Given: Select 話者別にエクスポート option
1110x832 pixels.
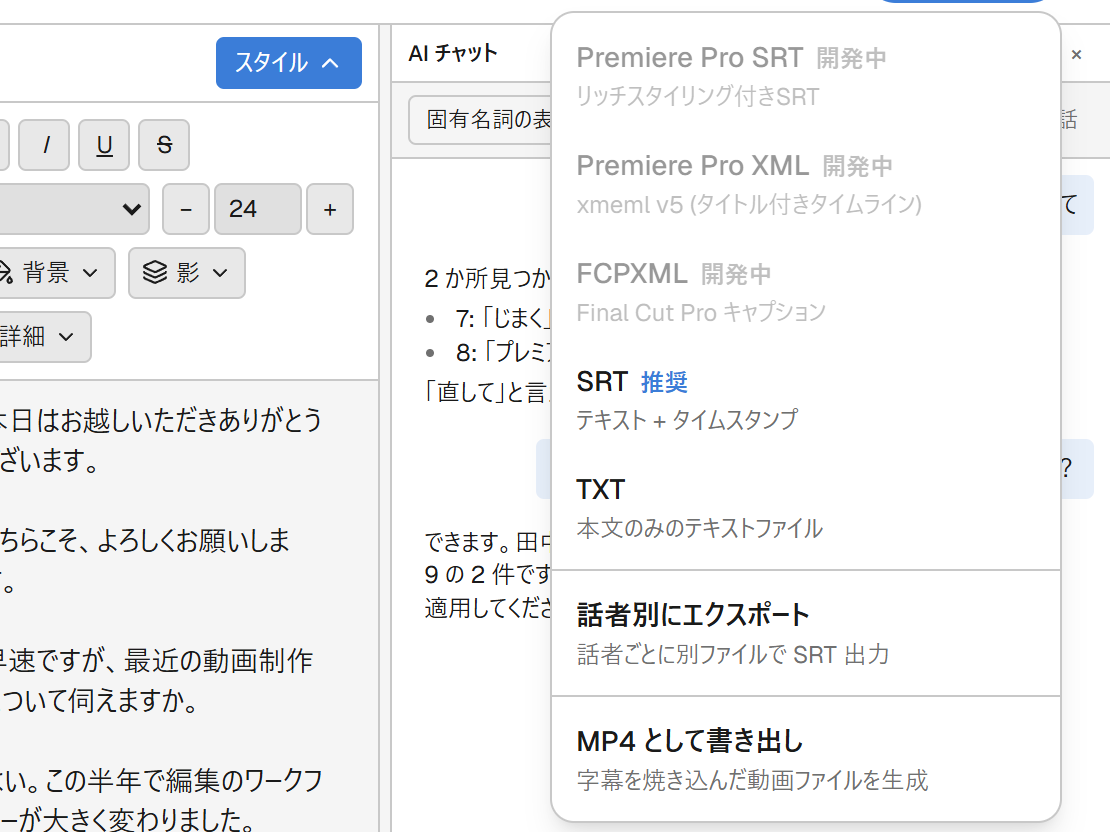Looking at the screenshot, I should pos(806,634).
